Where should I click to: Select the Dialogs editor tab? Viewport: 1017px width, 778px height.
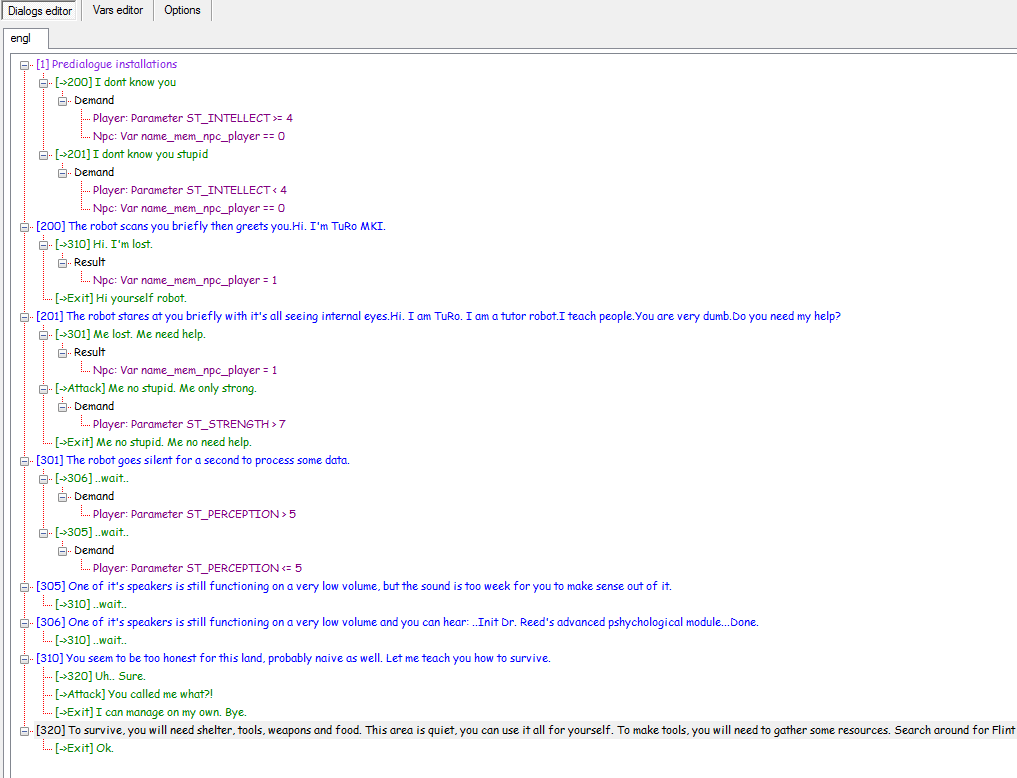click(40, 11)
